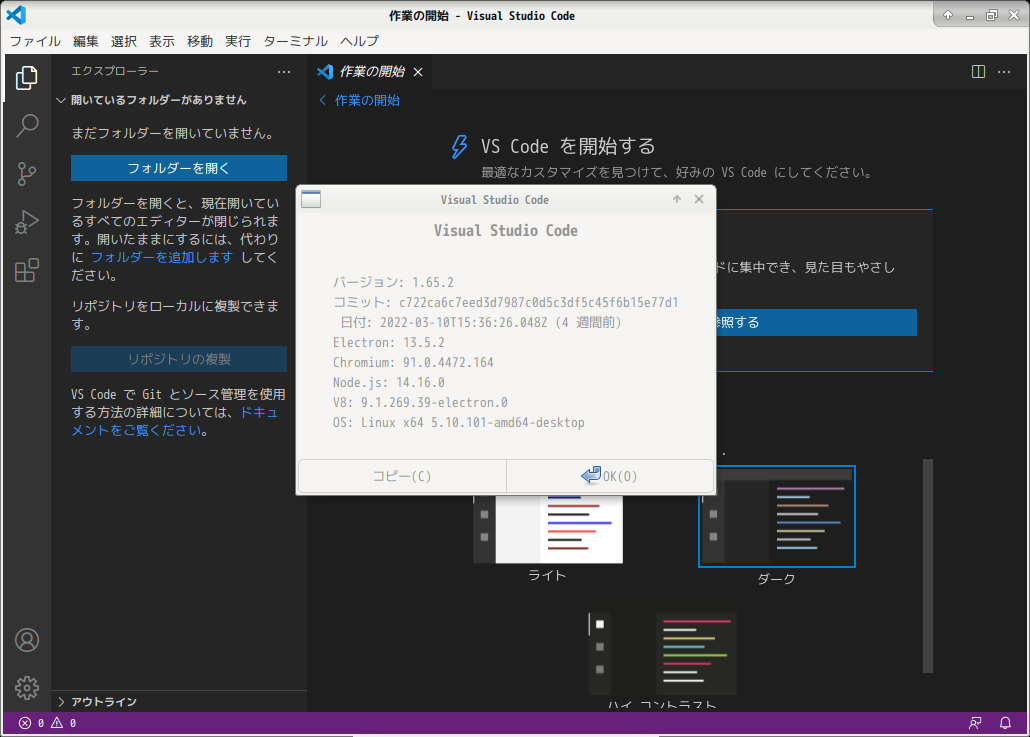The height and width of the screenshot is (737, 1030).
Task: Collapse the 開いているフォルダーがありません section
Action: [61, 100]
